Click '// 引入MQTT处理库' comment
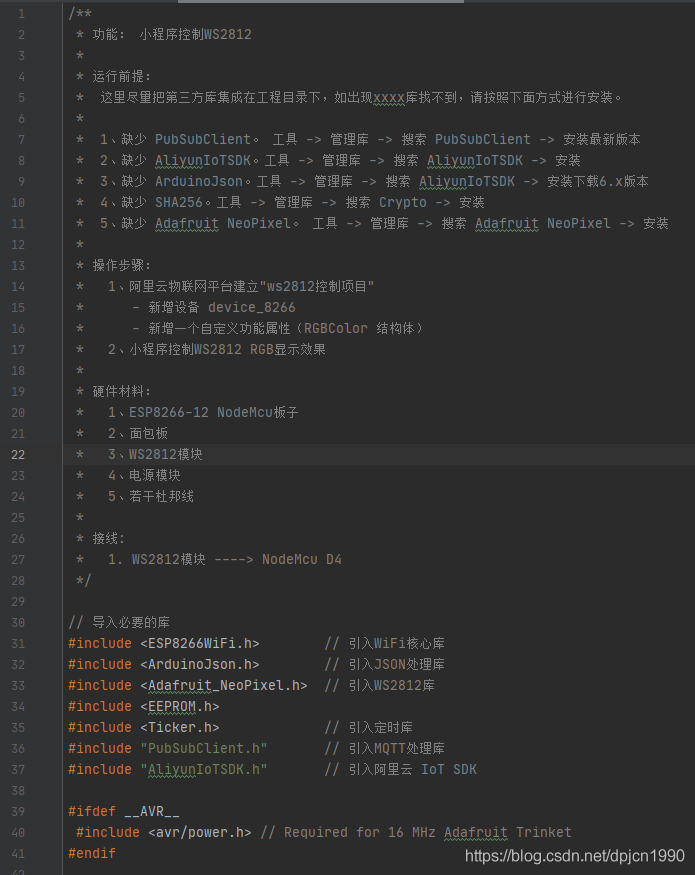The image size is (695, 875). tap(385, 749)
